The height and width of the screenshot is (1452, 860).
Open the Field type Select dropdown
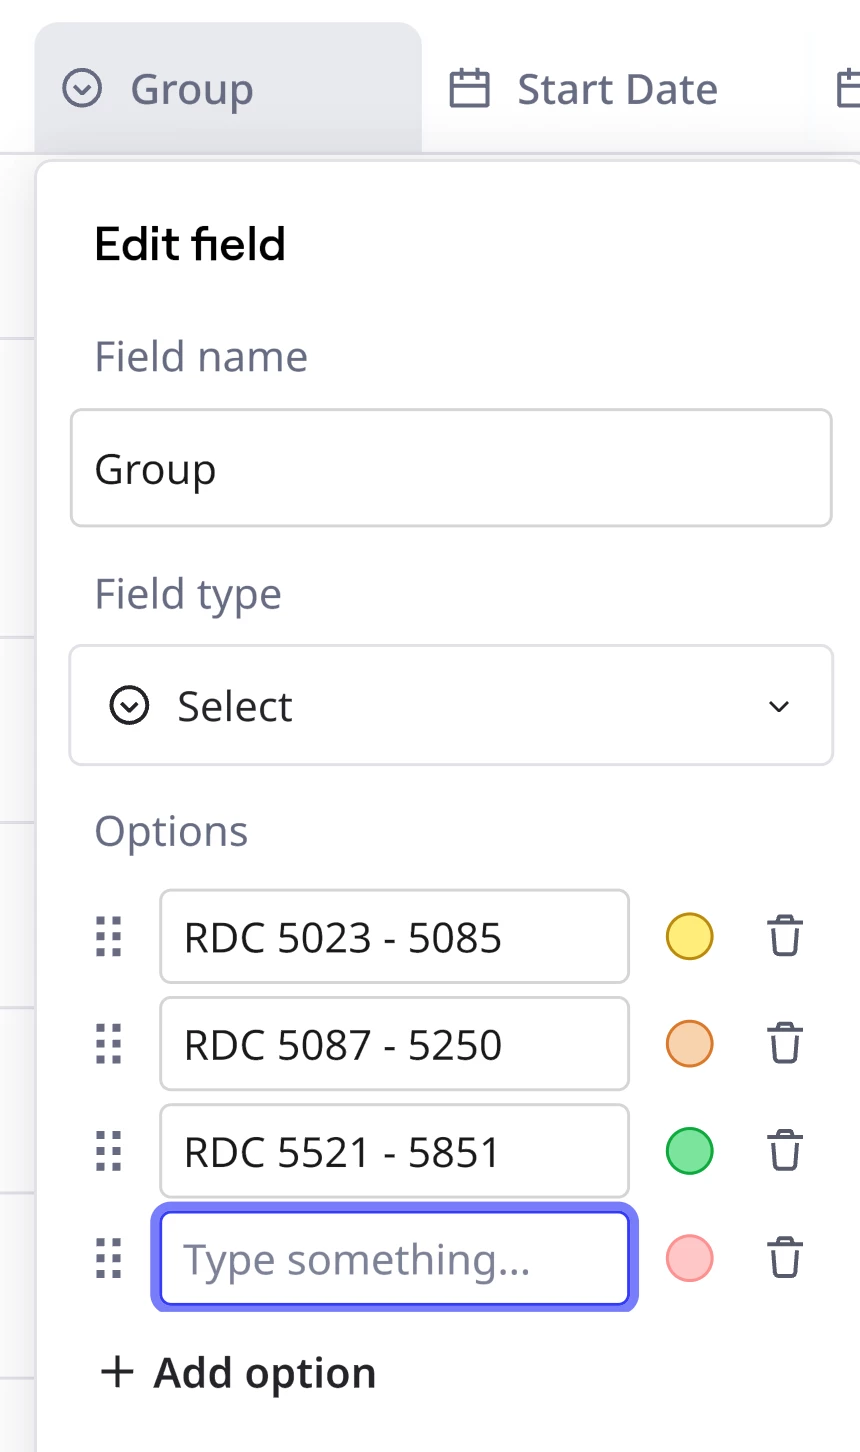point(451,706)
